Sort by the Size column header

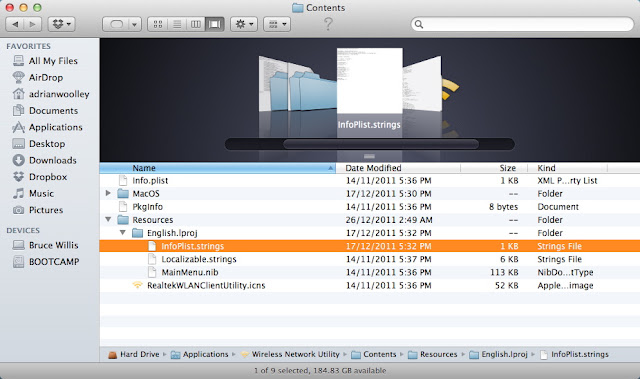click(x=494, y=168)
